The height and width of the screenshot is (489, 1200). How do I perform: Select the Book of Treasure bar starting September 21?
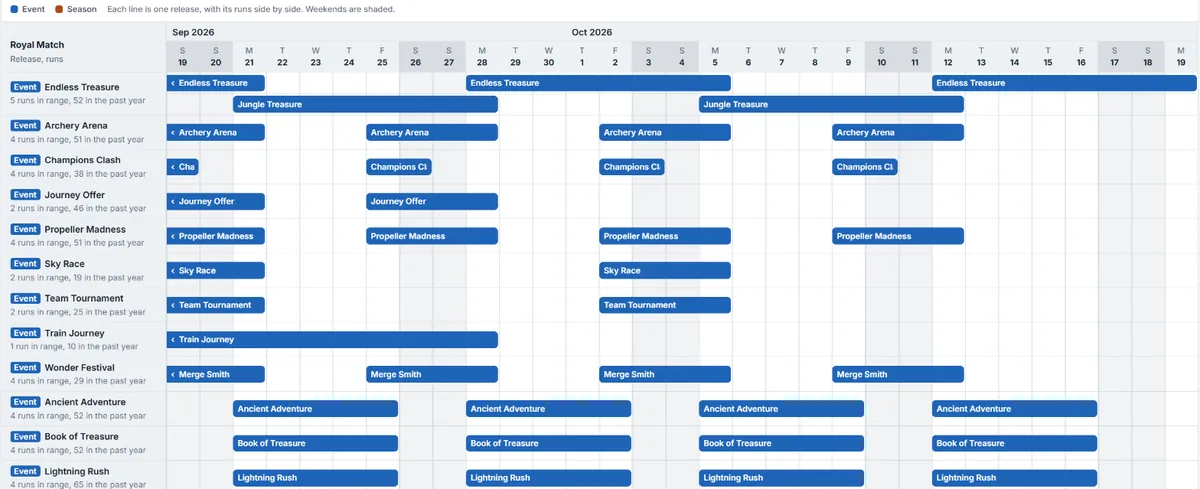[x=316, y=443]
